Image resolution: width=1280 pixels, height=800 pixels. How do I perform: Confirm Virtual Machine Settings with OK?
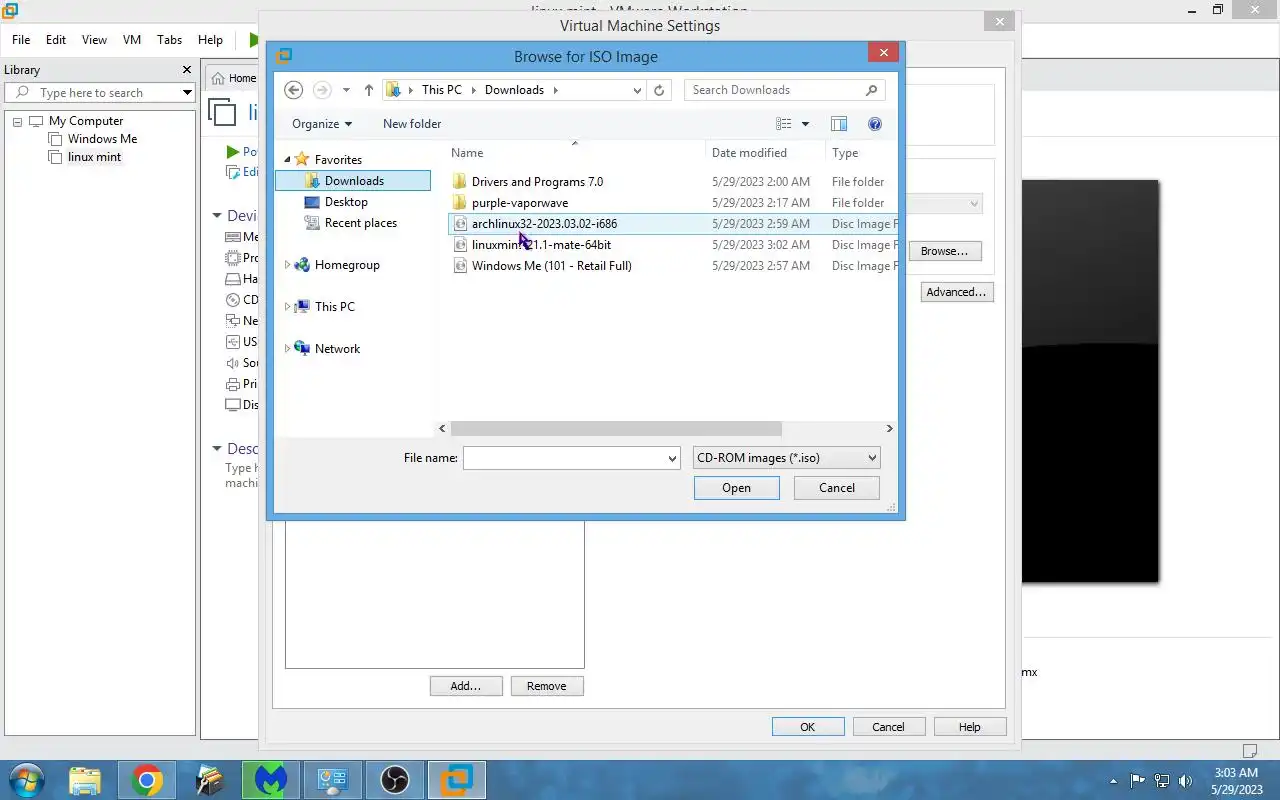point(808,727)
